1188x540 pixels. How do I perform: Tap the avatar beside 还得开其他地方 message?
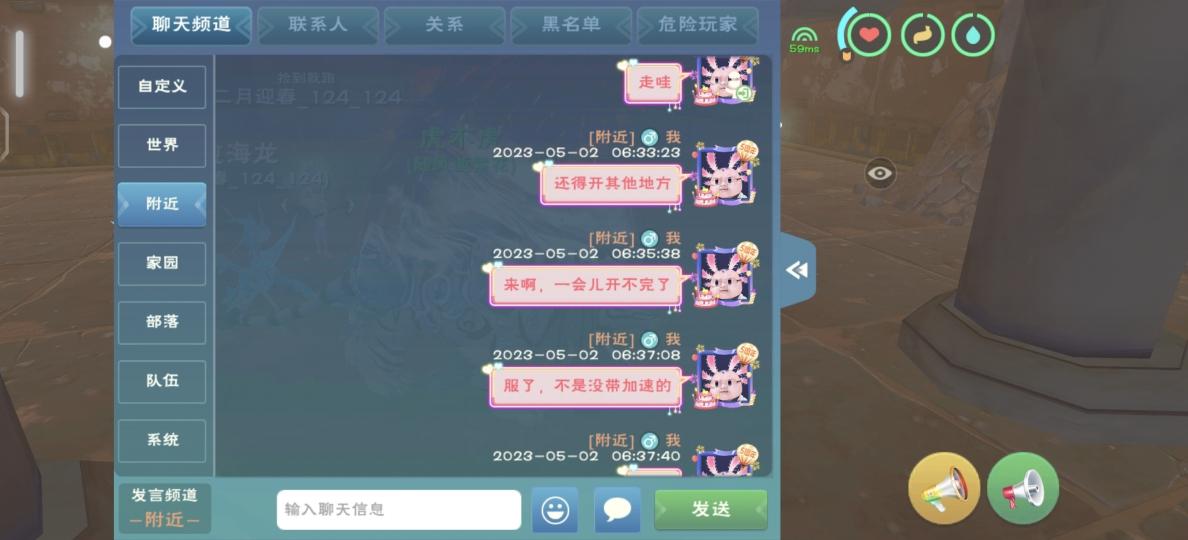[x=726, y=176]
